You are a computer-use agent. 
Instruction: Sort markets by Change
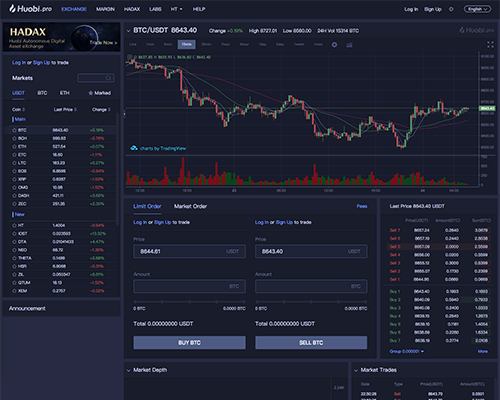(x=101, y=109)
